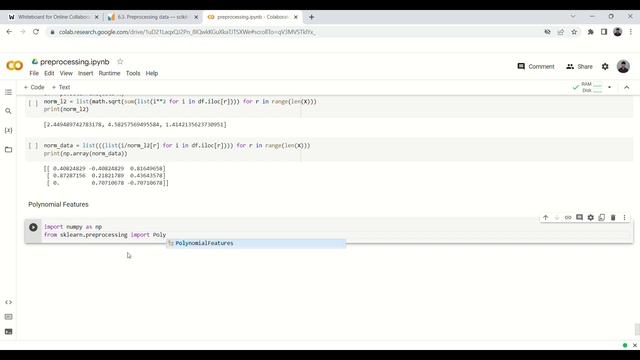
Task: Open the View menu
Action: (66, 73)
